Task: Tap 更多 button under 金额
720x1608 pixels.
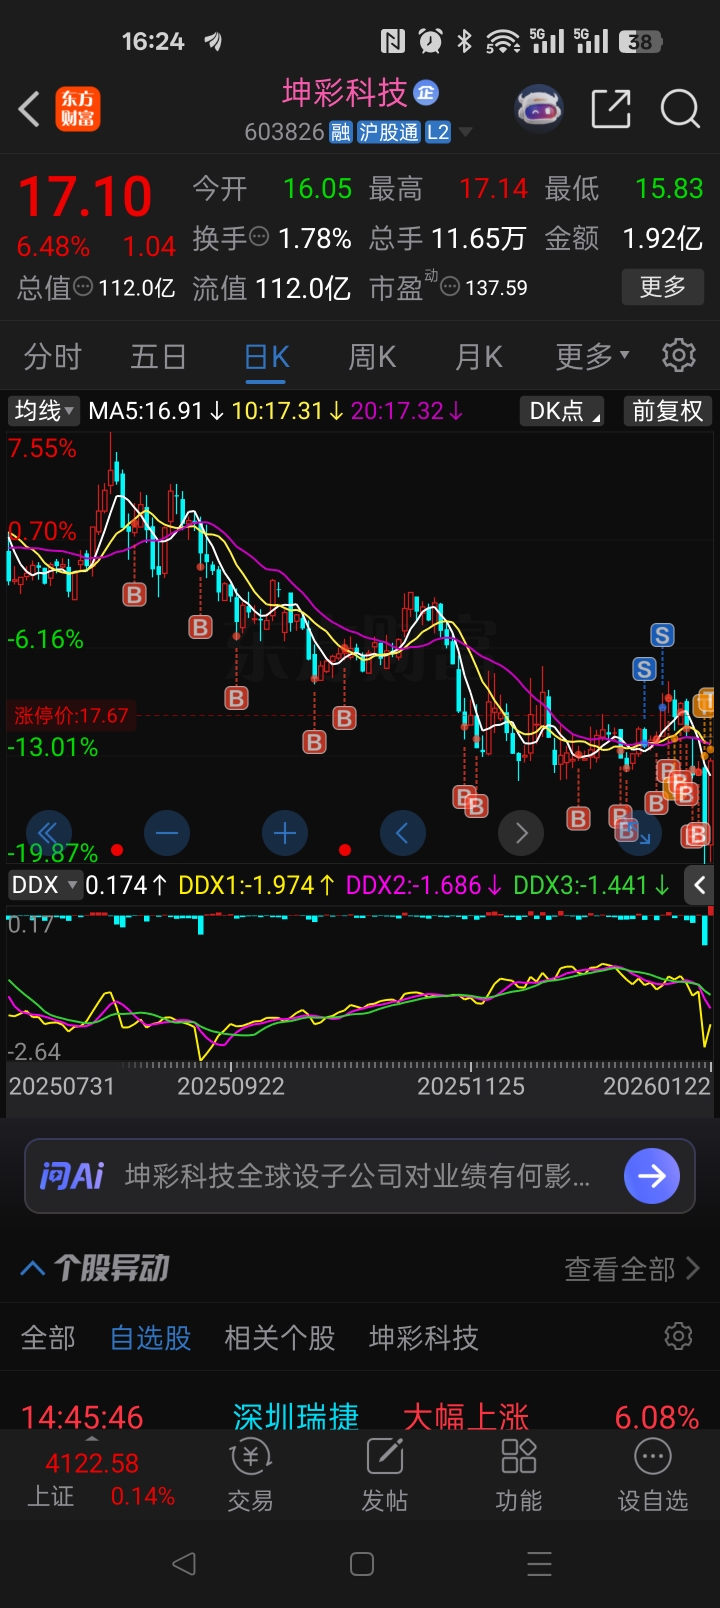Action: click(662, 288)
